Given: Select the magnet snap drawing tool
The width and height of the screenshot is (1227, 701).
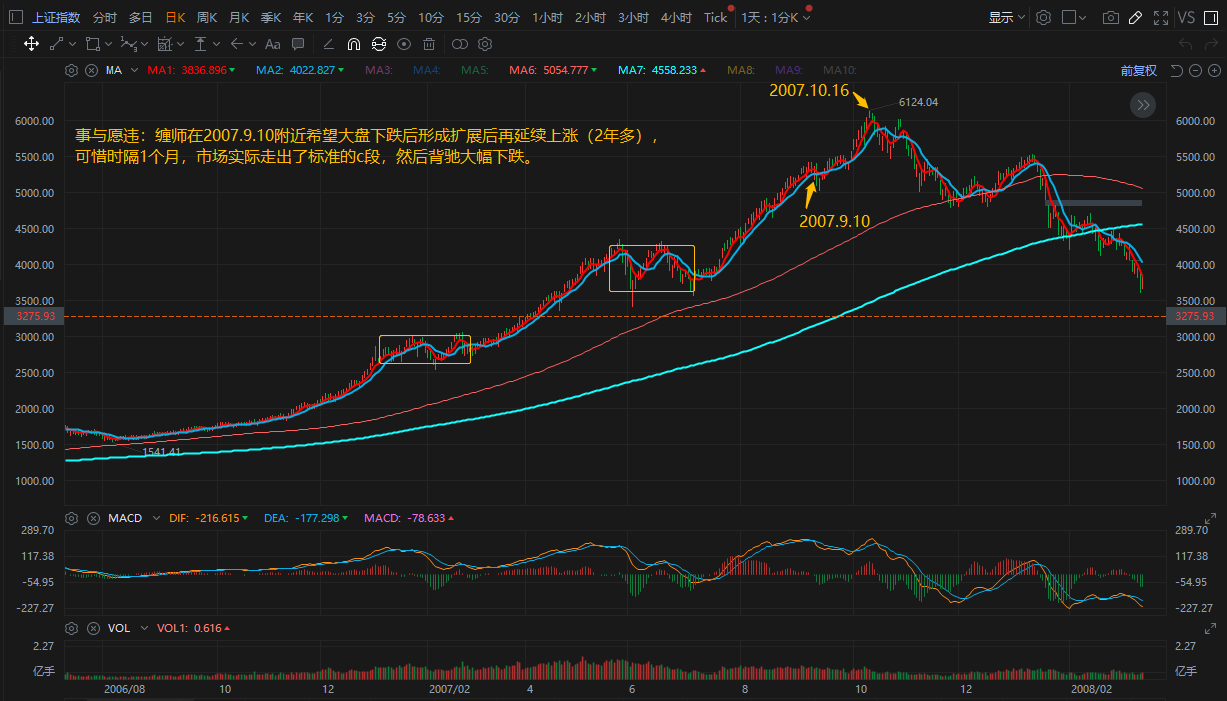Looking at the screenshot, I should pyautogui.click(x=353, y=44).
